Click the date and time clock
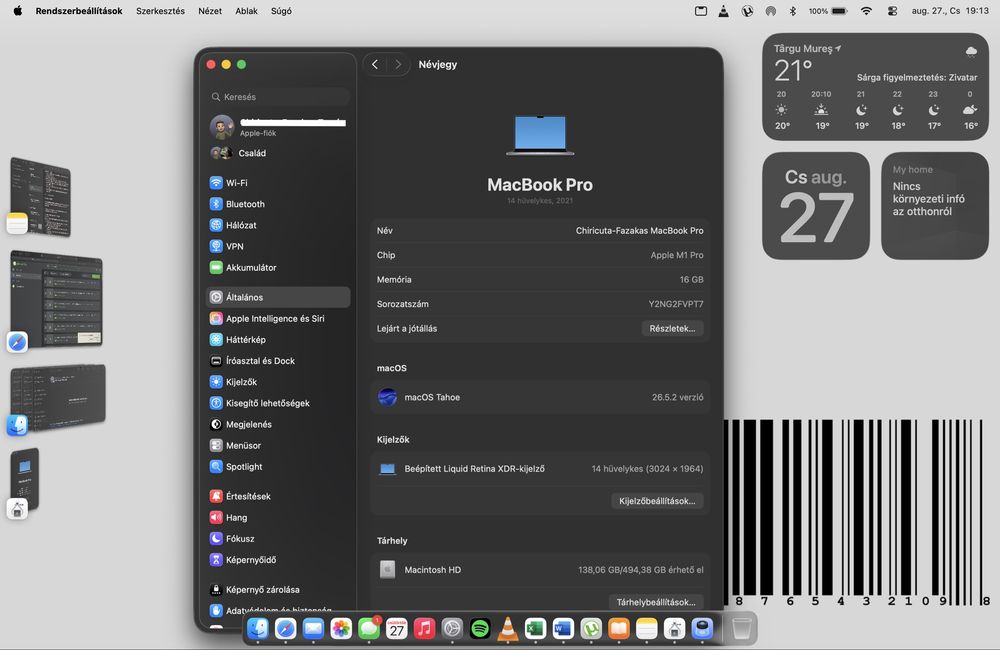 click(950, 11)
